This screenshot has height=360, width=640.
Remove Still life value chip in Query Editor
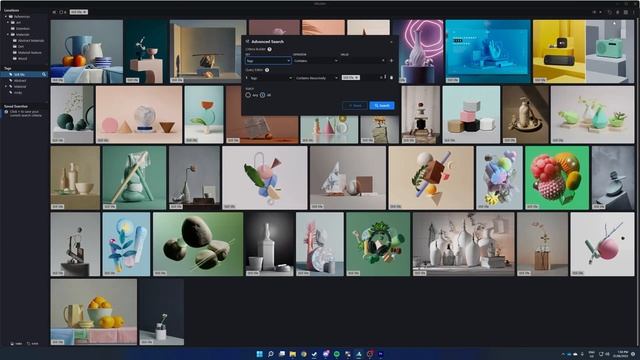pyautogui.click(x=357, y=78)
